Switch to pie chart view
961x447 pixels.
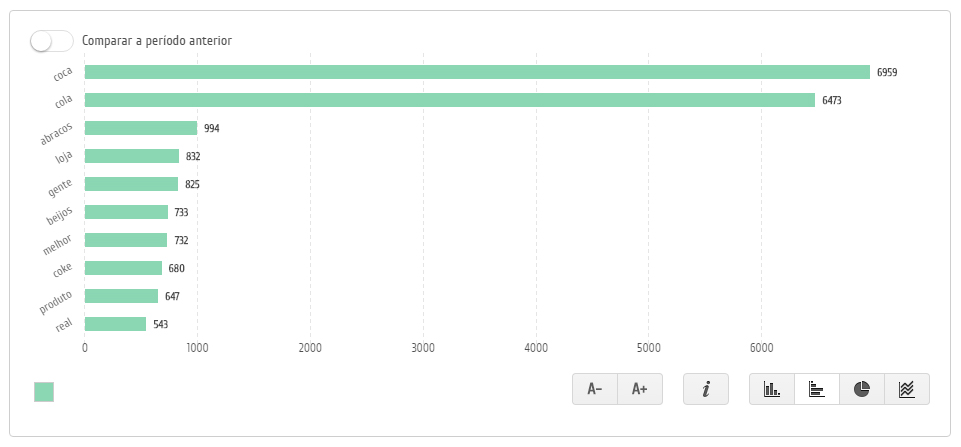862,389
